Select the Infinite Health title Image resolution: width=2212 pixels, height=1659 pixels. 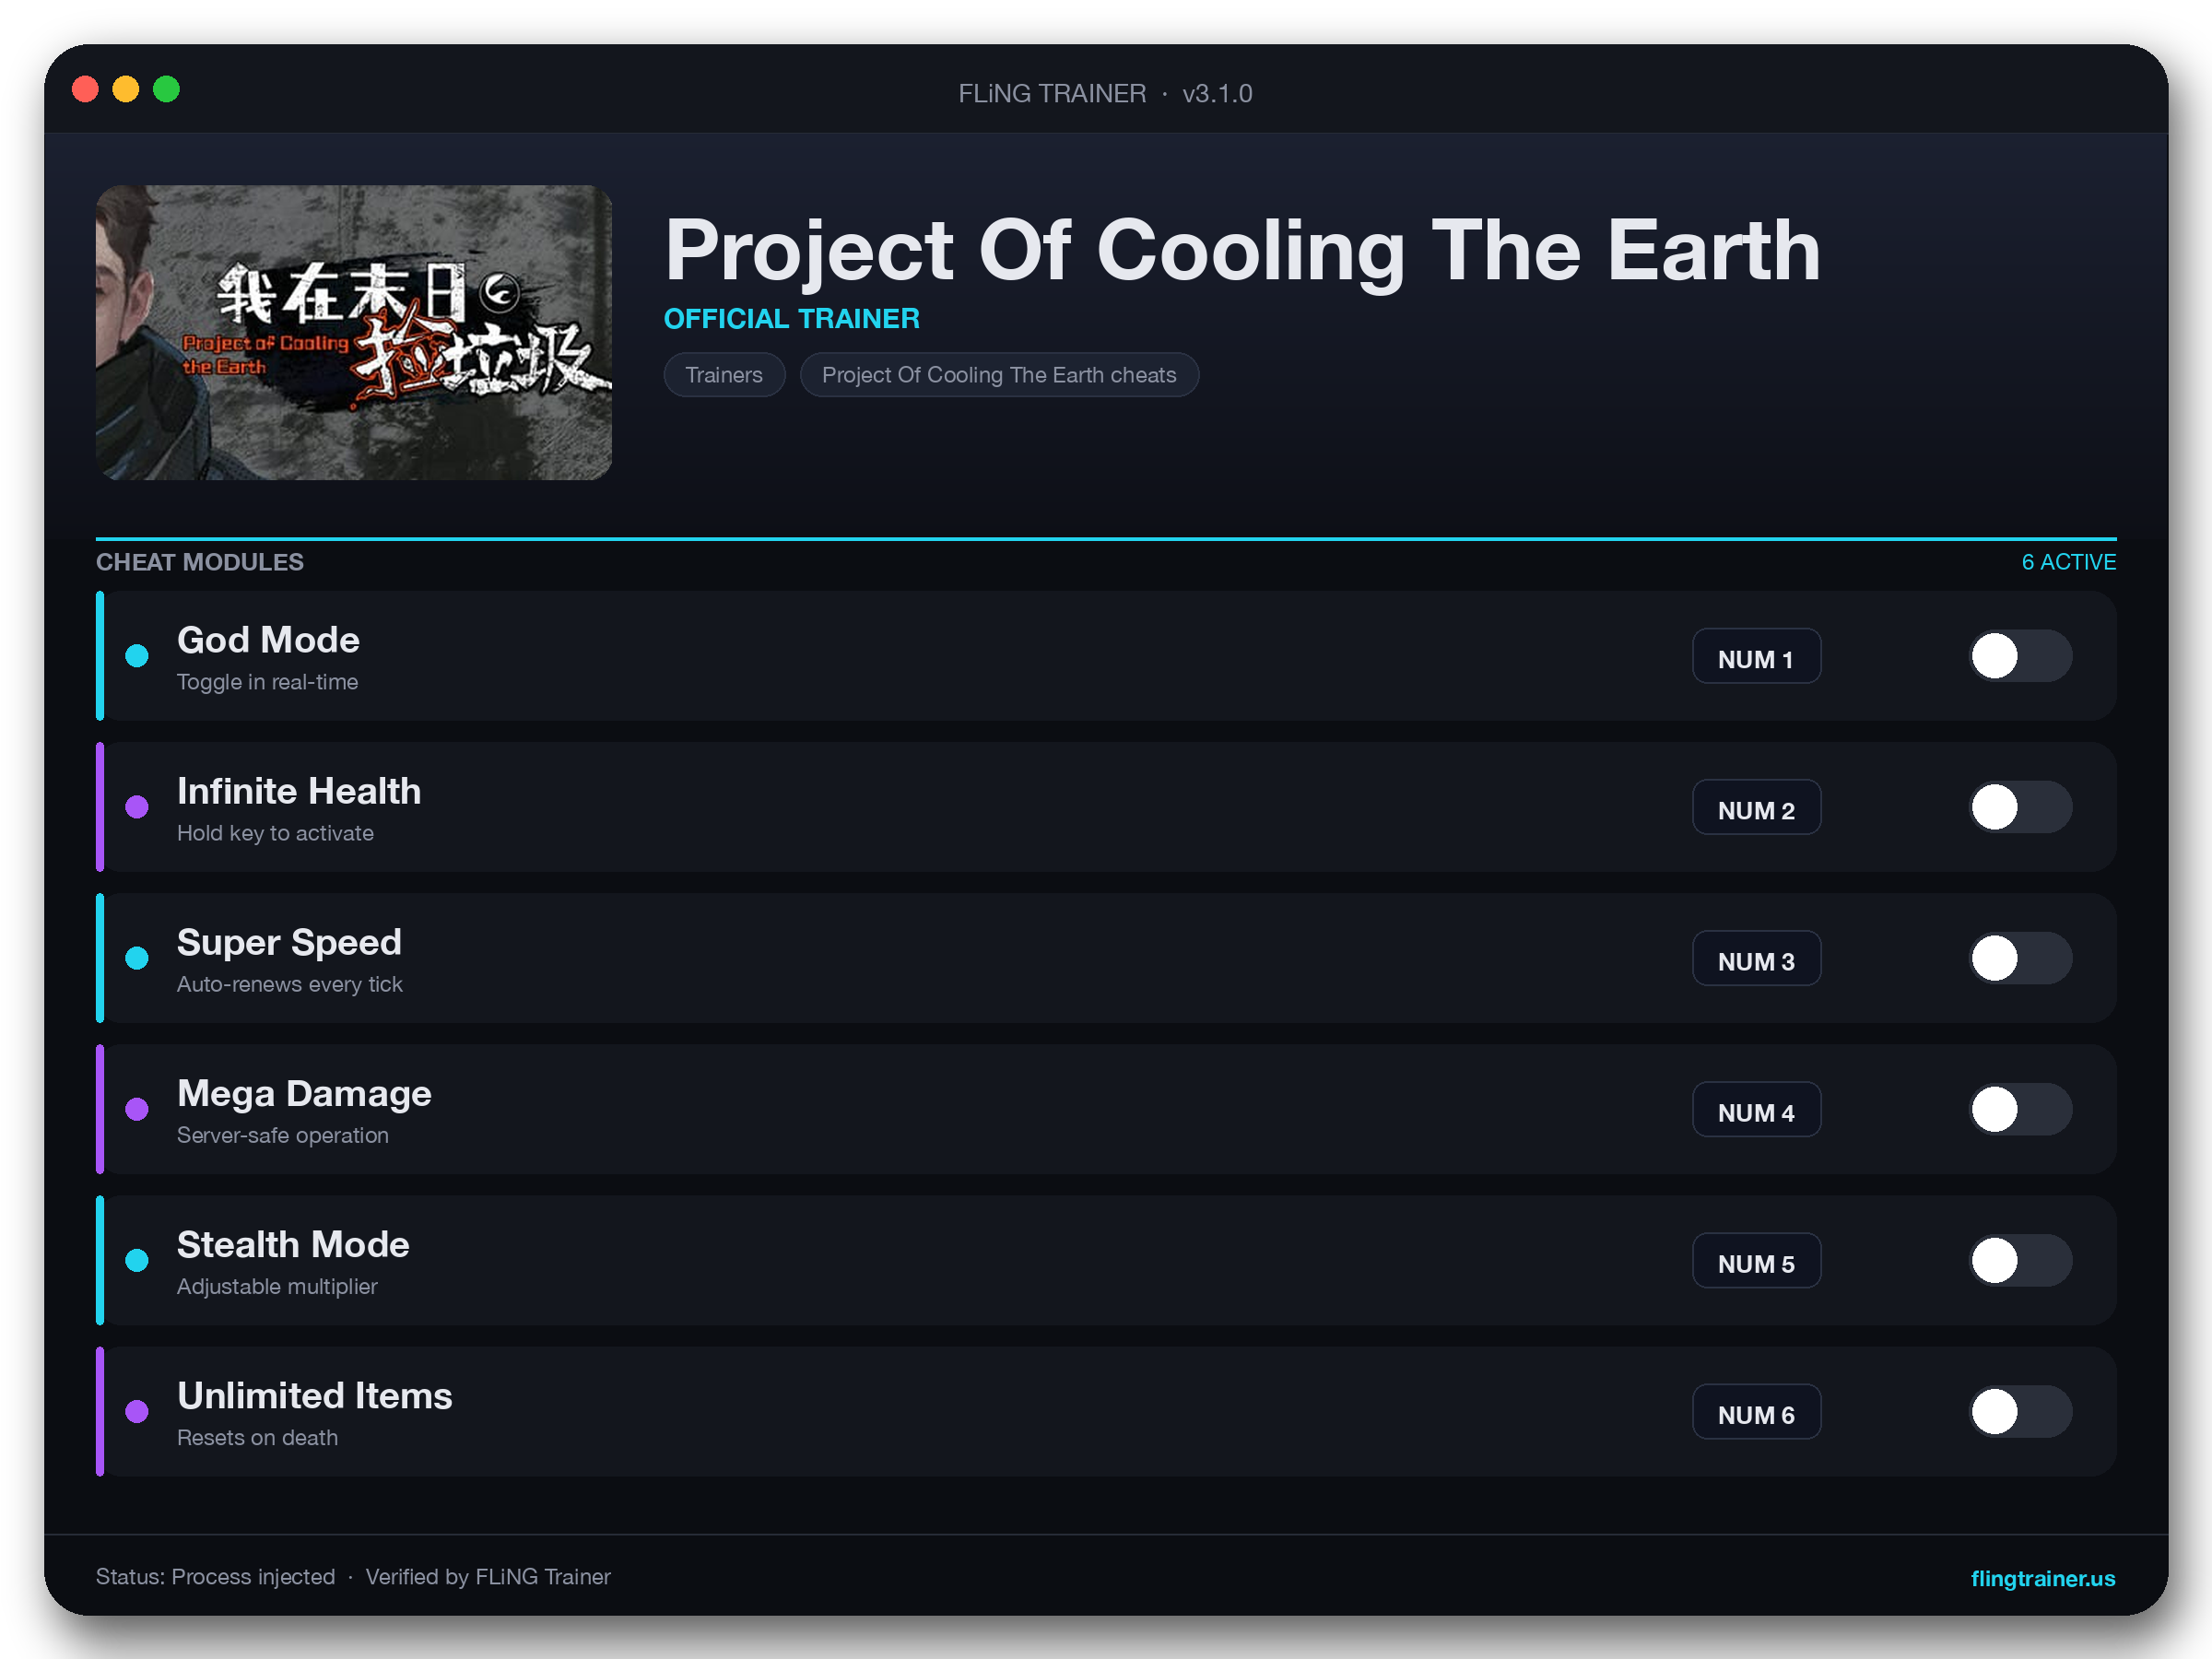[x=299, y=791]
